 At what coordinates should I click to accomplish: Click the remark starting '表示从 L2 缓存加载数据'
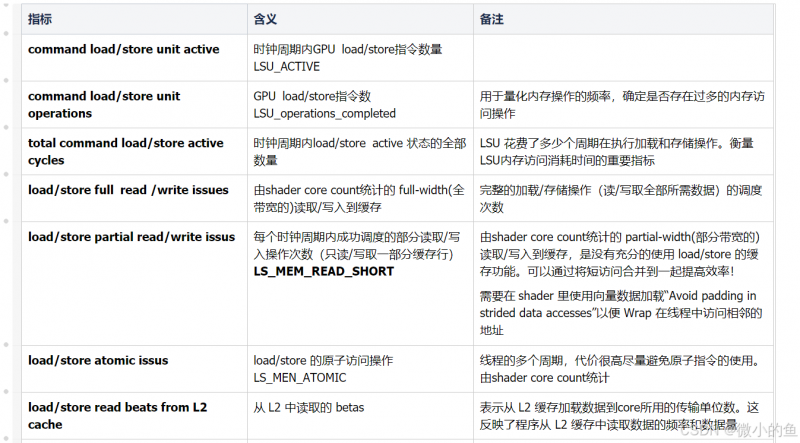pos(623,416)
